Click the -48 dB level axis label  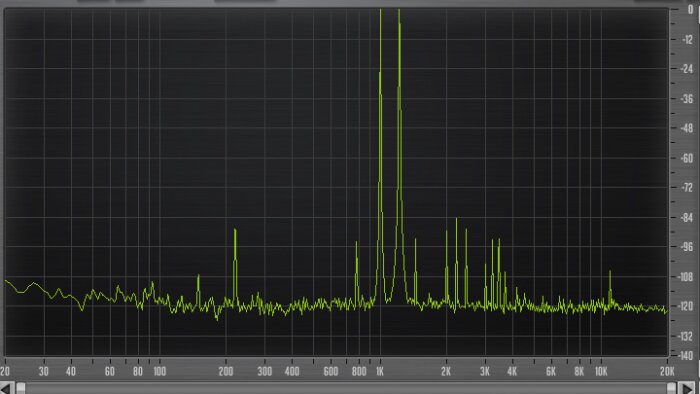(x=687, y=129)
